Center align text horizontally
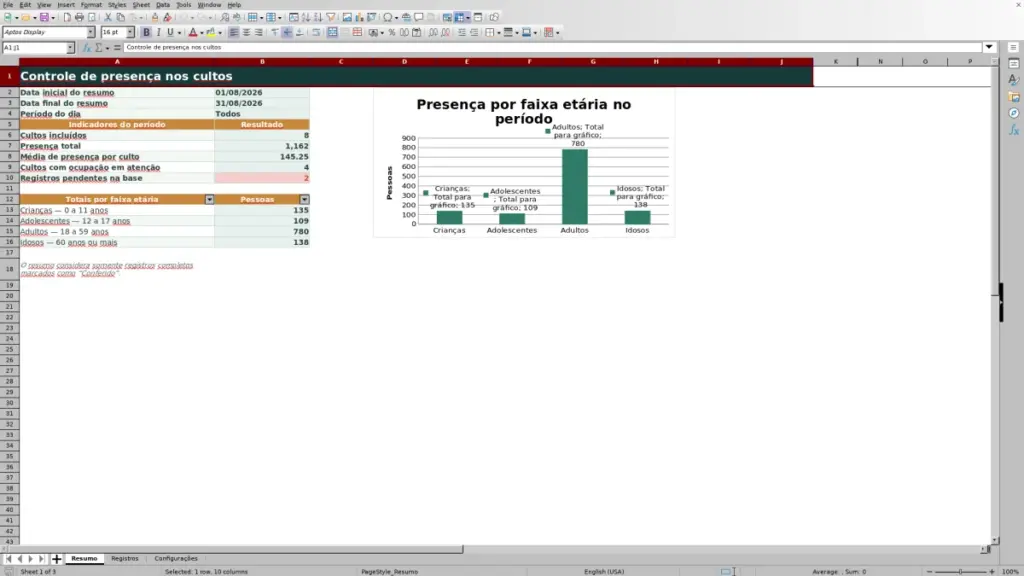The image size is (1024, 576). tap(246, 32)
